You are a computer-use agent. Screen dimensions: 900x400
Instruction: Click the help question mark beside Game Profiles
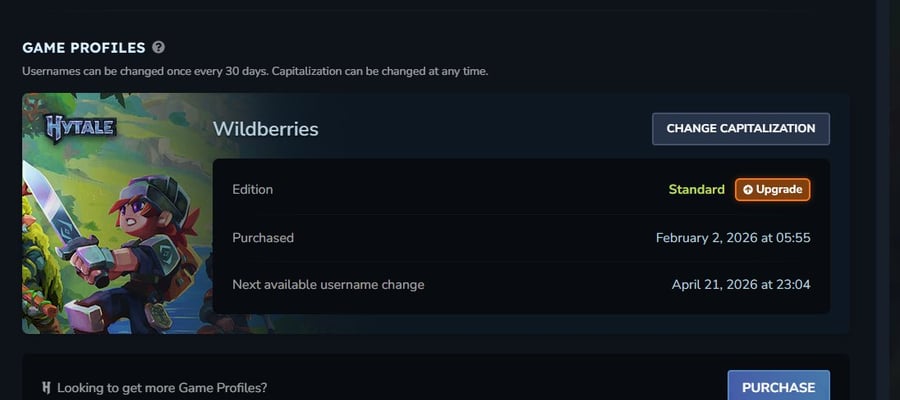click(x=158, y=47)
